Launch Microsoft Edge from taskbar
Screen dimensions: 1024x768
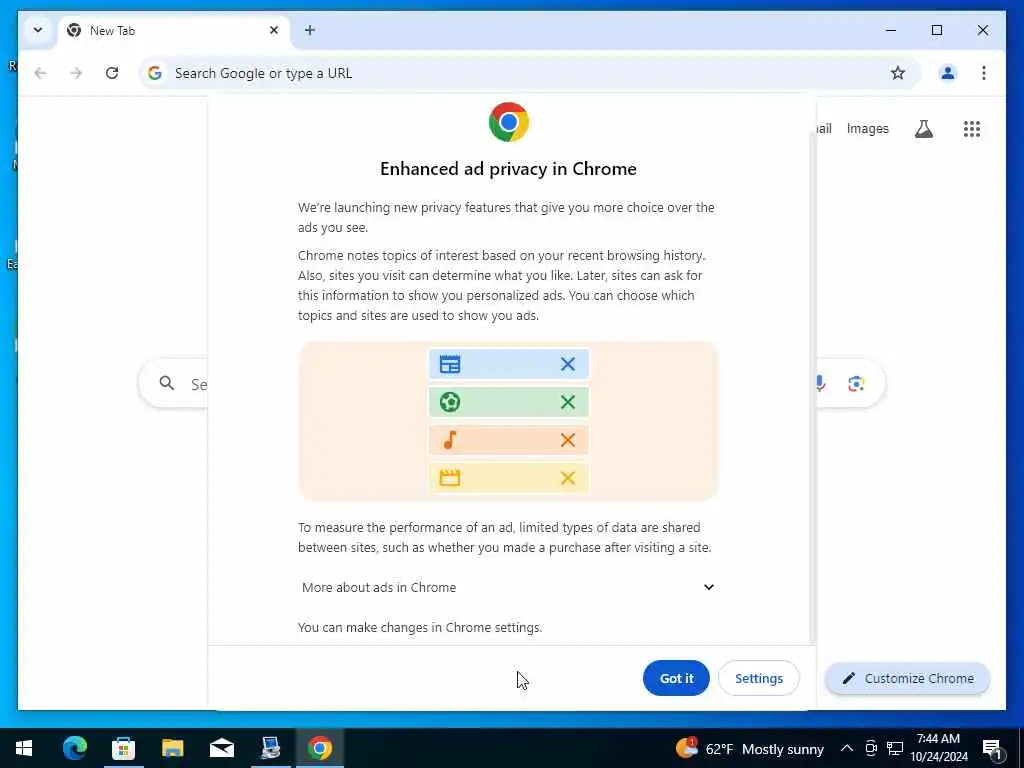pyautogui.click(x=74, y=748)
